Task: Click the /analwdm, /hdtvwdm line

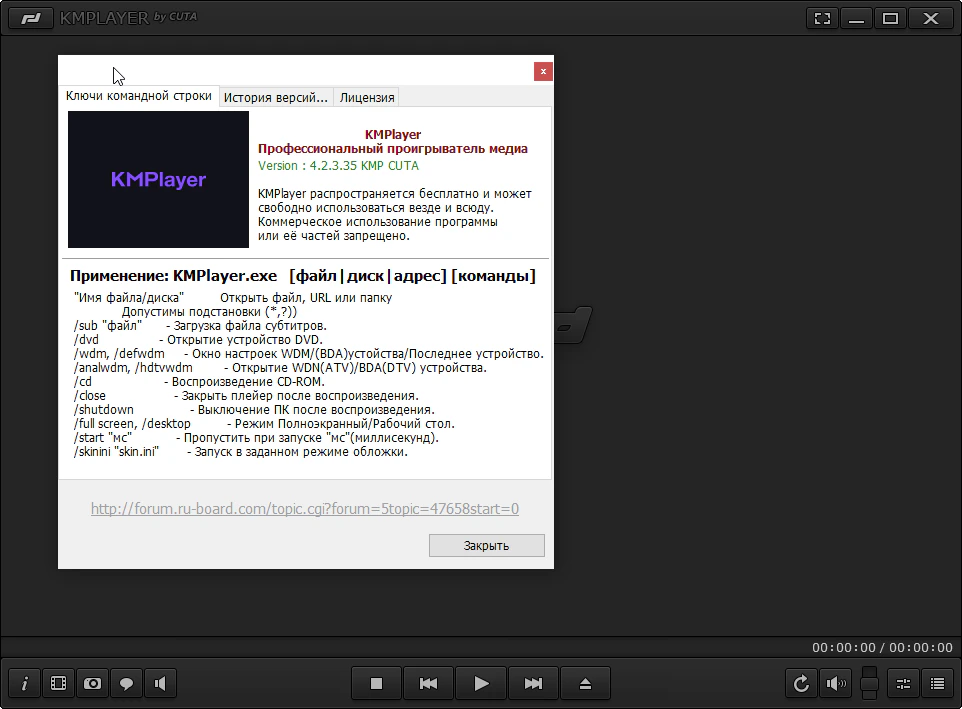Action: (x=280, y=368)
